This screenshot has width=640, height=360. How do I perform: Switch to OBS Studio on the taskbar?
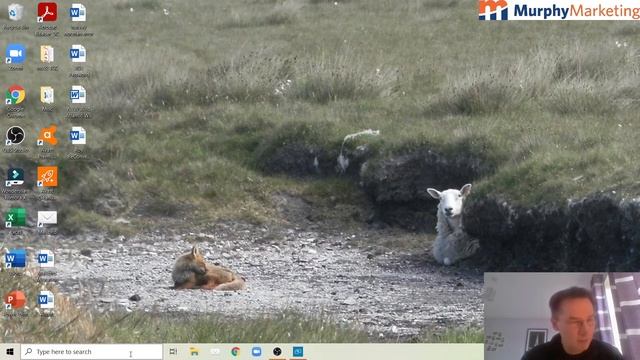277,351
